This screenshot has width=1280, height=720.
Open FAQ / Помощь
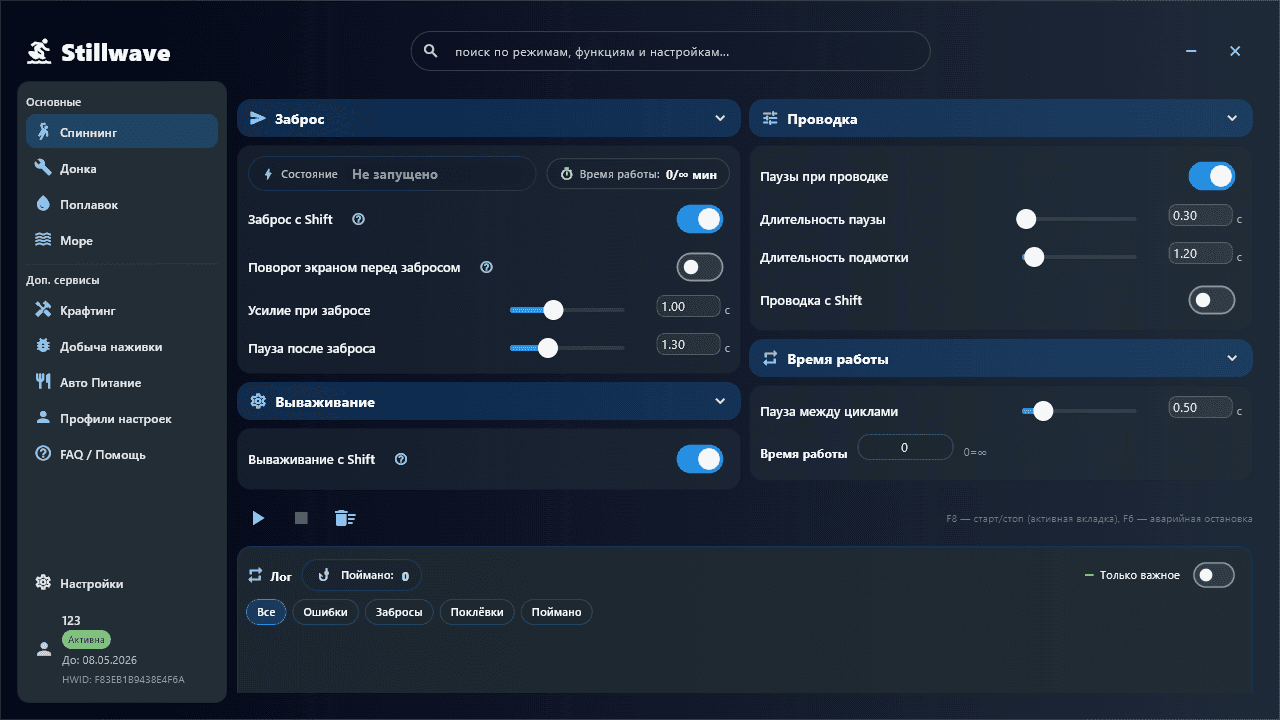(x=121, y=454)
